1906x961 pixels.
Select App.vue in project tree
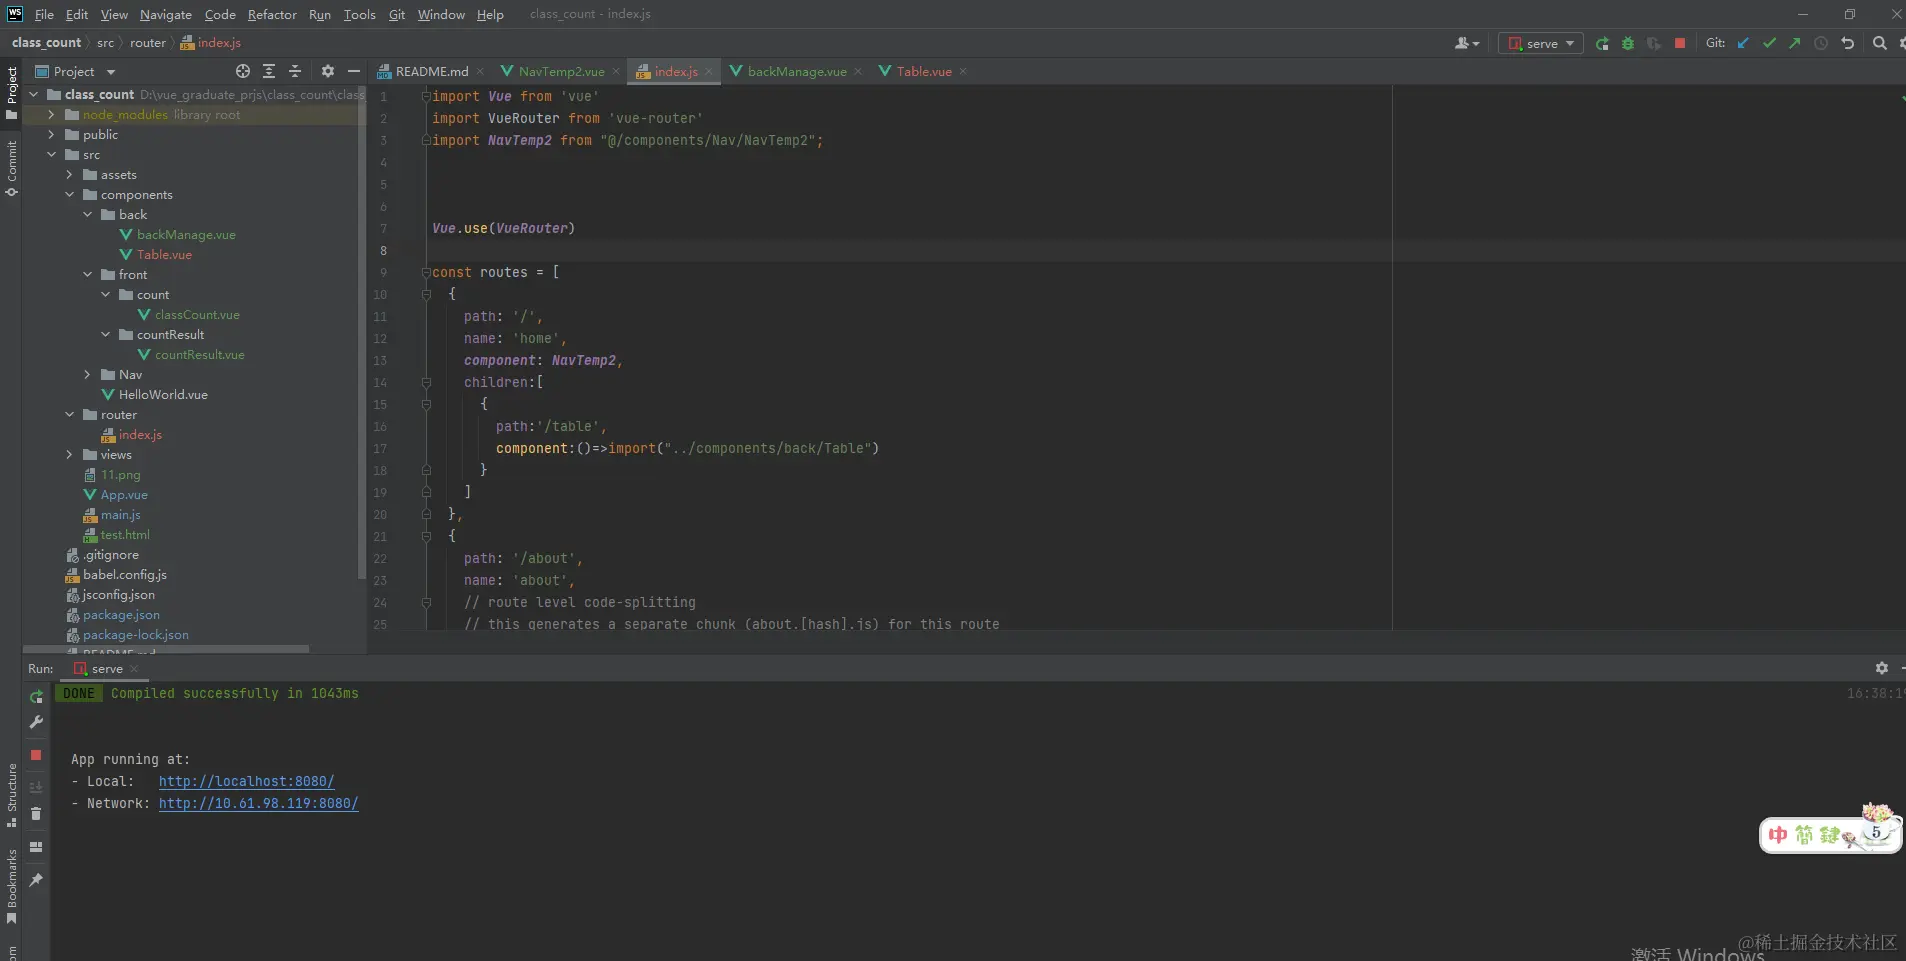click(124, 495)
